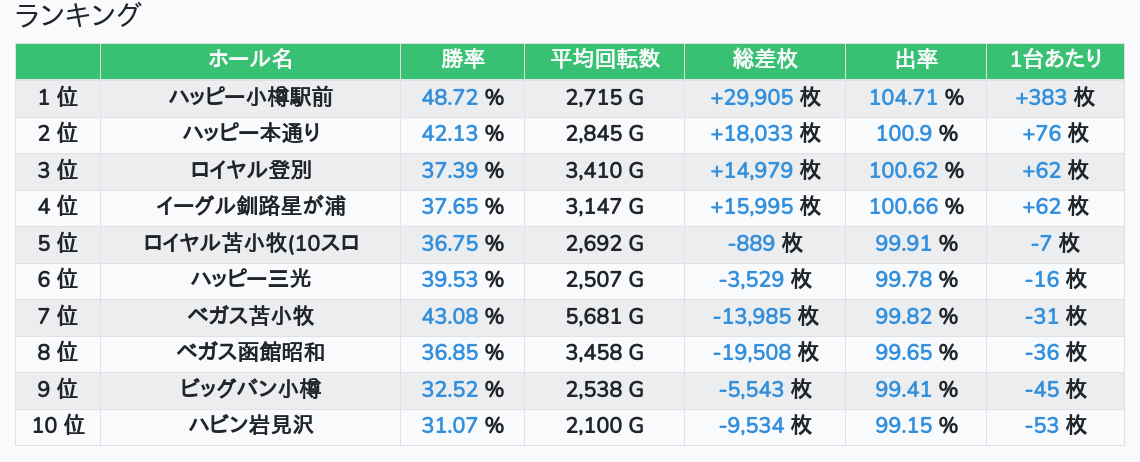Open the ハッピー本通り hall entry
This screenshot has width=1140, height=462.
point(250,134)
